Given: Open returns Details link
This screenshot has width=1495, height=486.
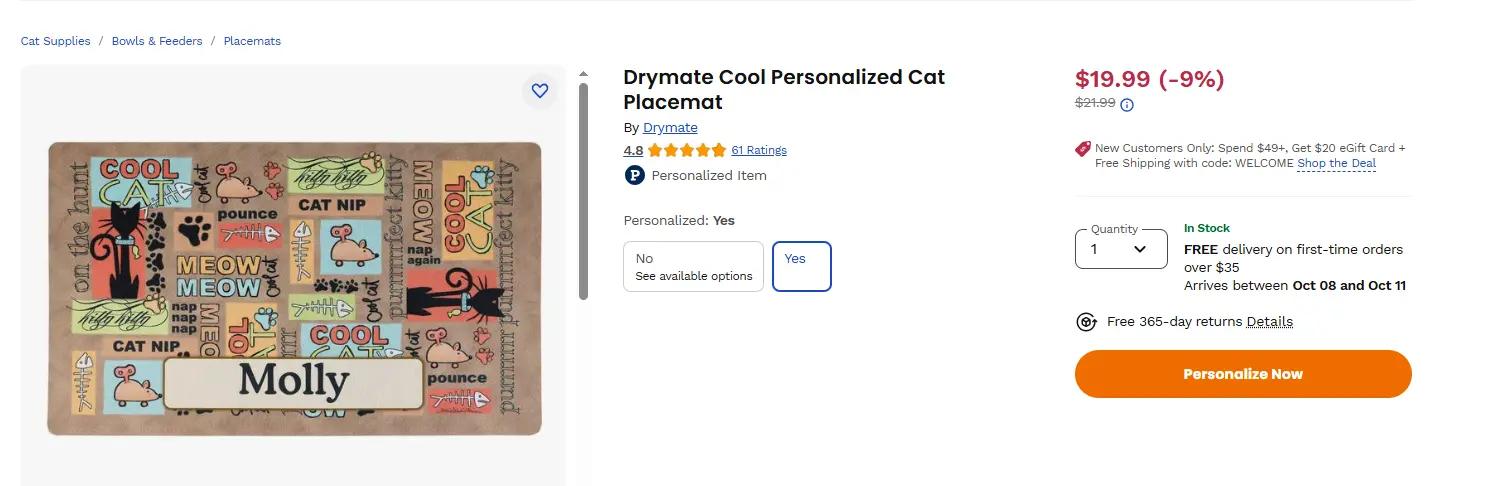Looking at the screenshot, I should 1269,322.
